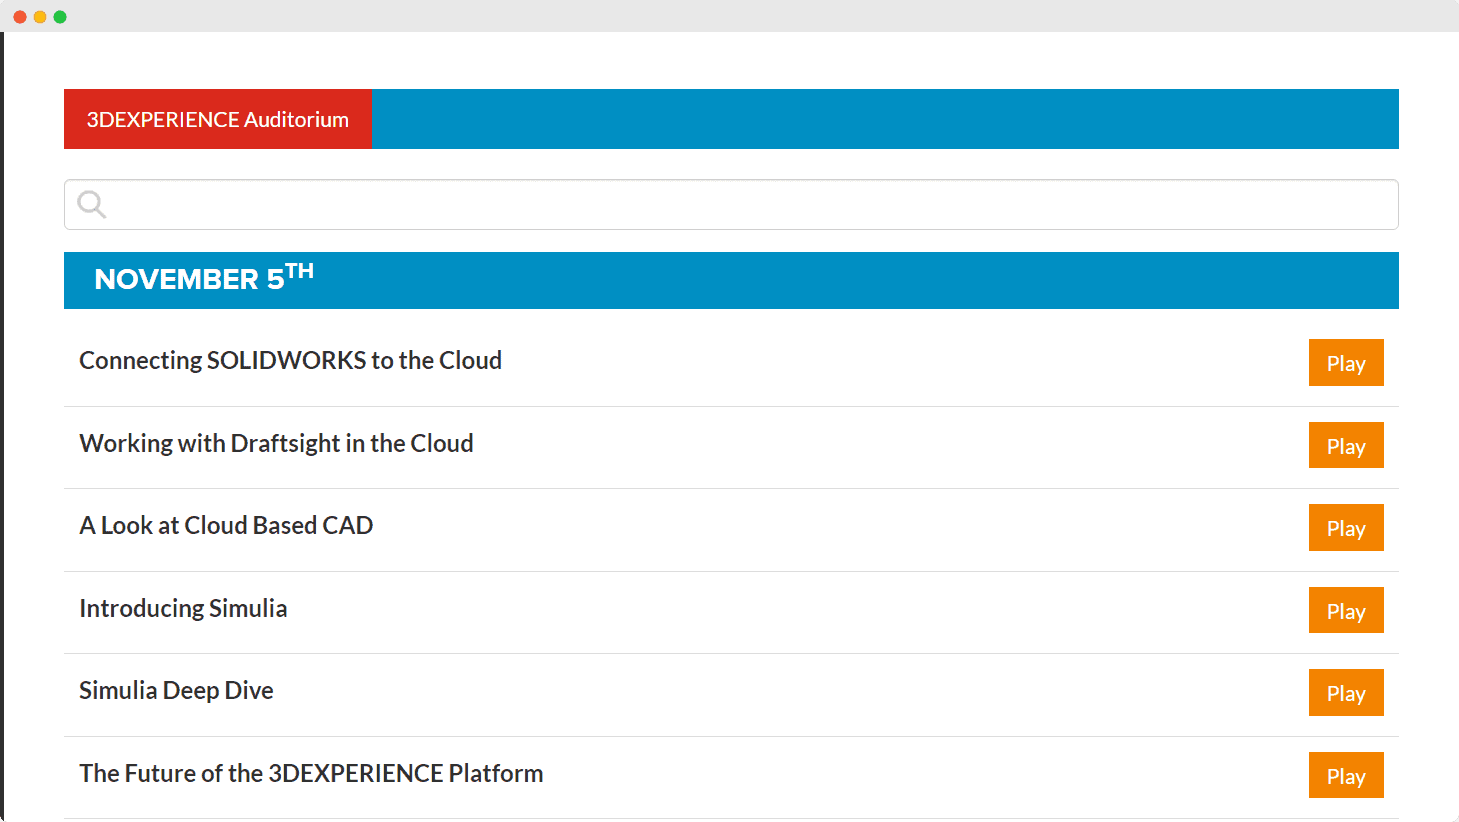Select the 3DEXPERIENCE Auditorium tab
Screen dimensions: 1459x822
point(217,119)
